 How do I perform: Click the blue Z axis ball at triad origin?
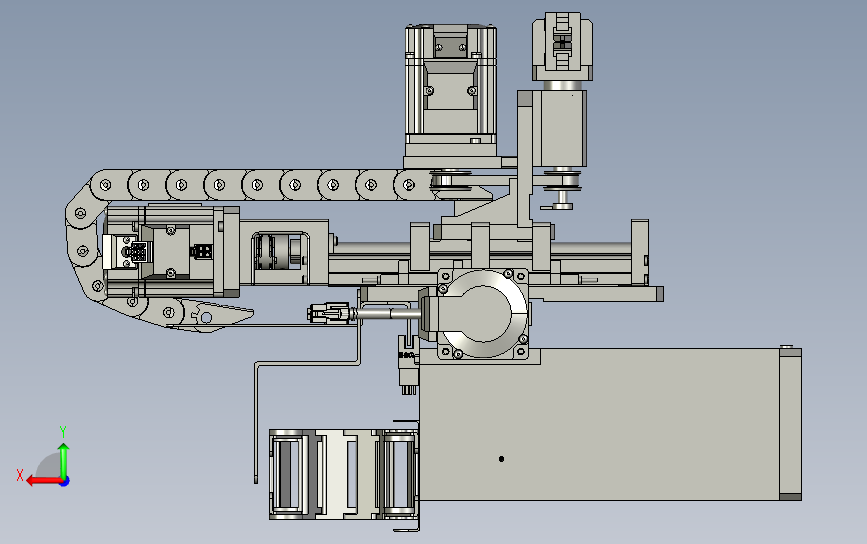(65, 482)
